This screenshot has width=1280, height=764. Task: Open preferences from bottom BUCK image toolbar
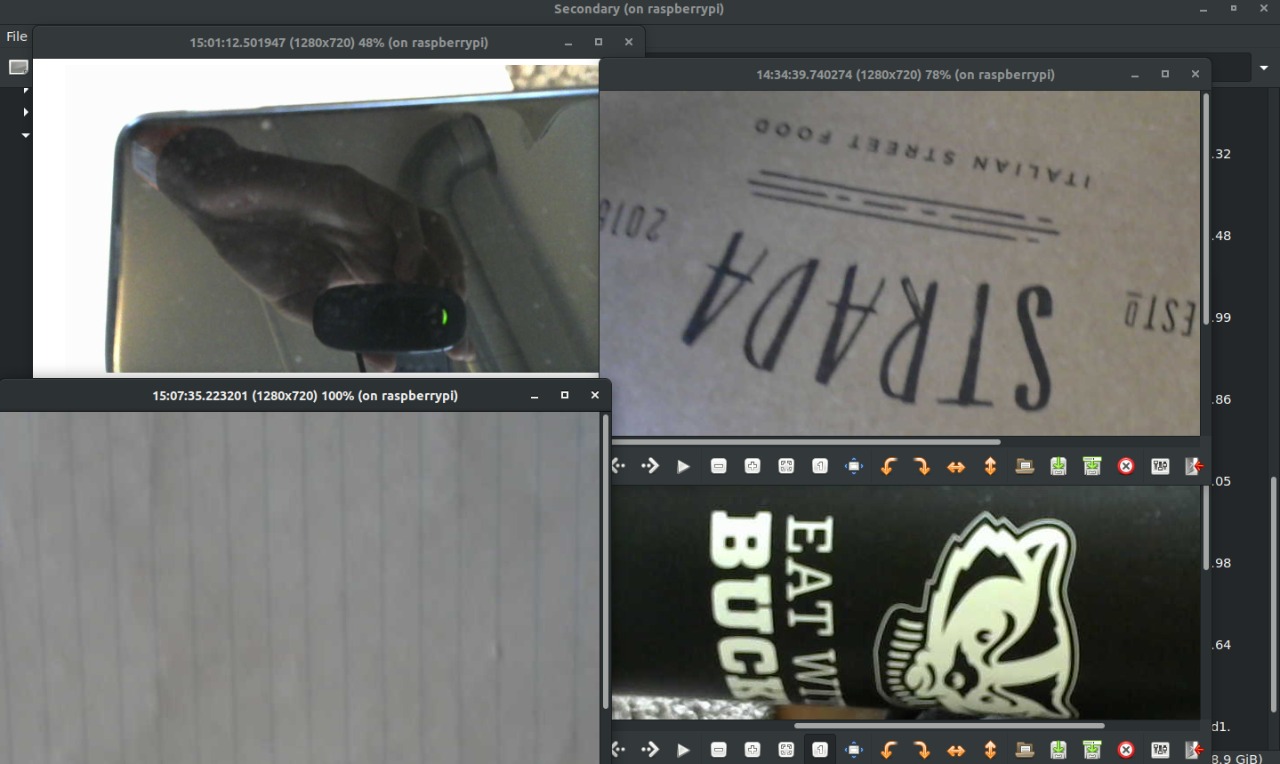[1160, 749]
